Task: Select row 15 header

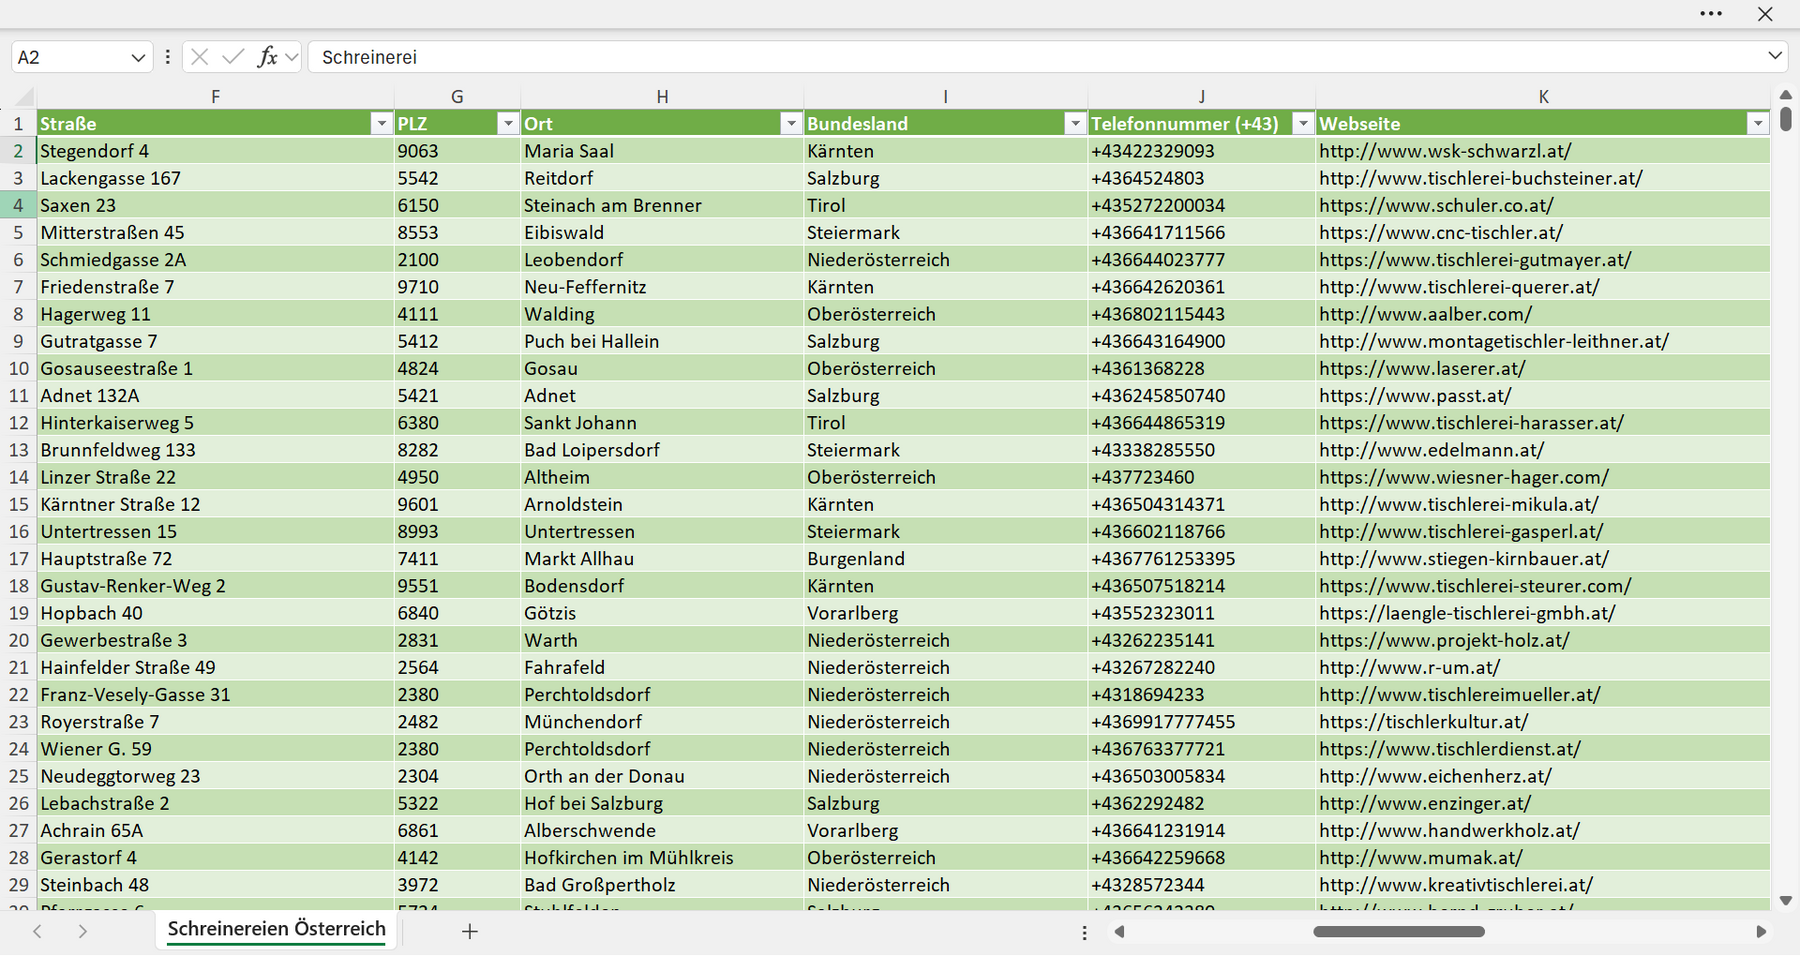Action: (18, 504)
